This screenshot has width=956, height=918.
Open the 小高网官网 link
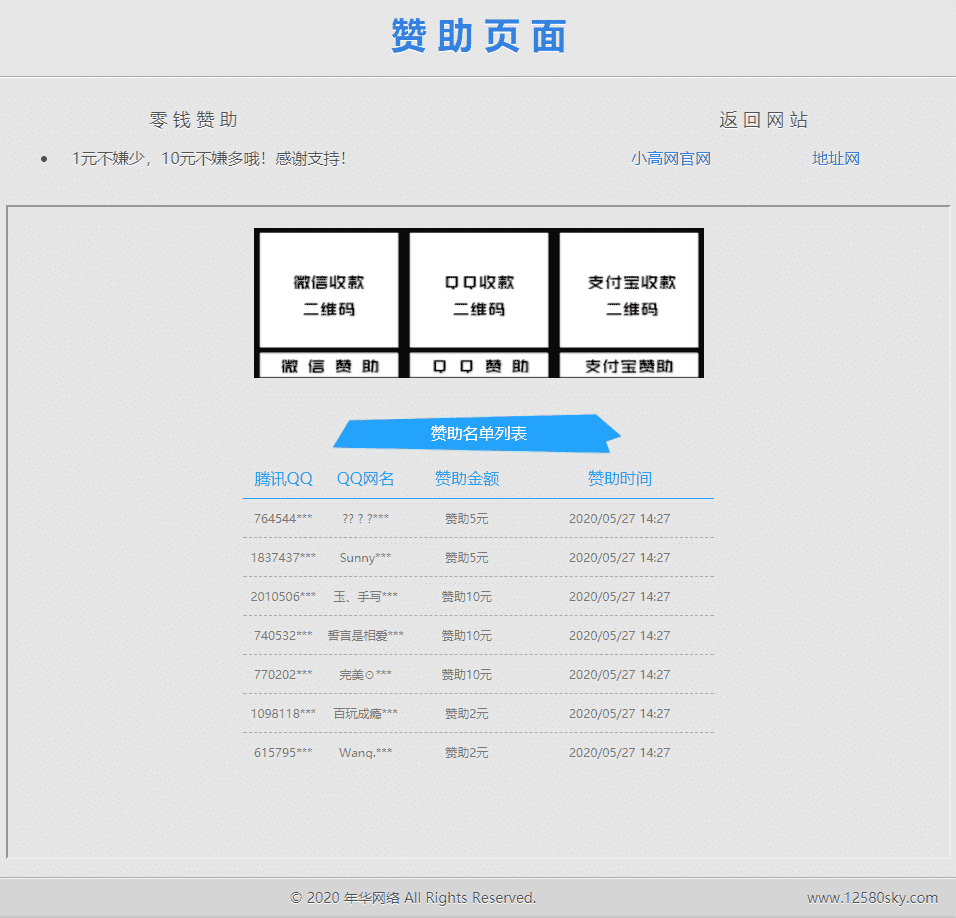click(x=671, y=158)
